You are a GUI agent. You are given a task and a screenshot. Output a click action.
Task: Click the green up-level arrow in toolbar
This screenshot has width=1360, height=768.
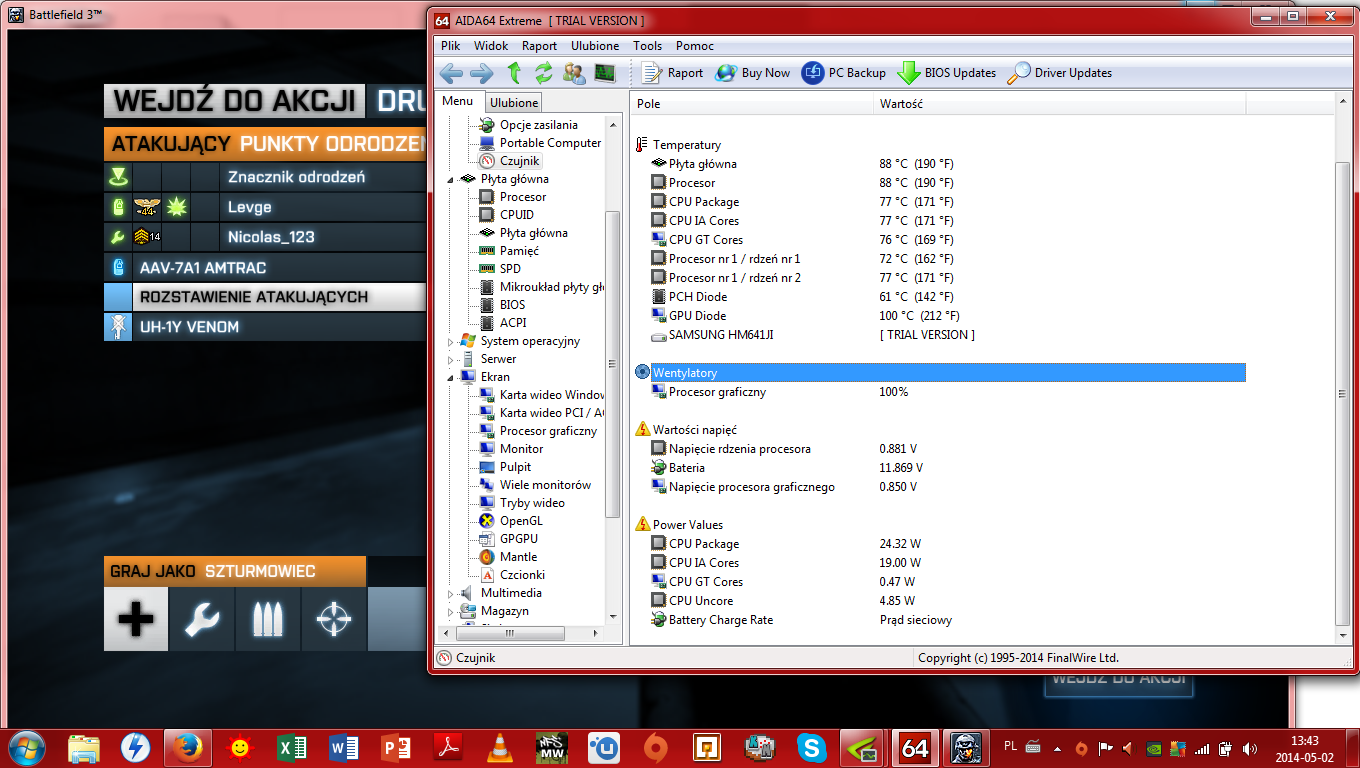pyautogui.click(x=514, y=73)
